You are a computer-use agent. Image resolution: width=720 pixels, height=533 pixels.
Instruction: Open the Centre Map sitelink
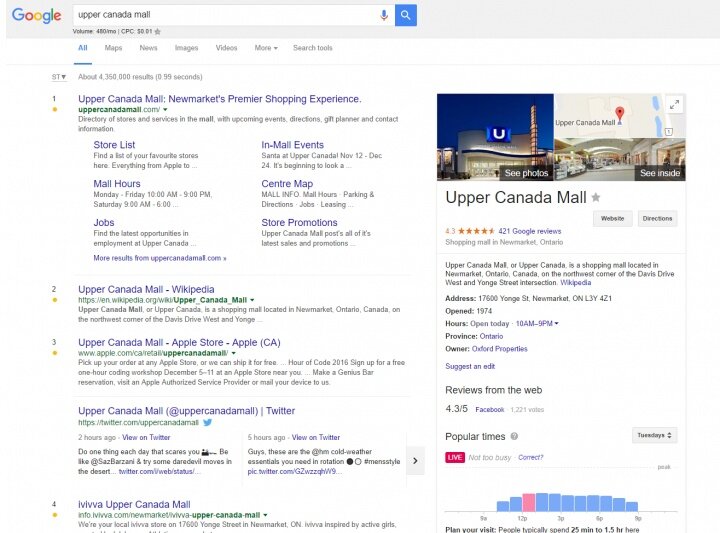click(287, 184)
